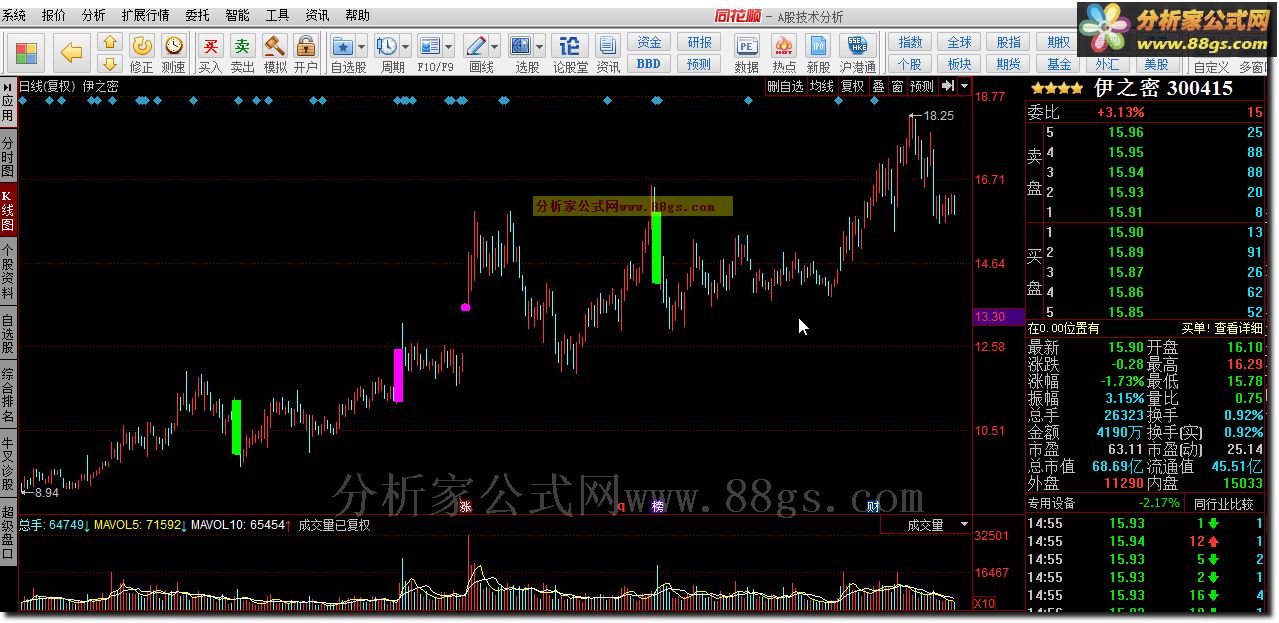Switch to the 分时图 sidebar tab

pyautogui.click(x=8, y=158)
